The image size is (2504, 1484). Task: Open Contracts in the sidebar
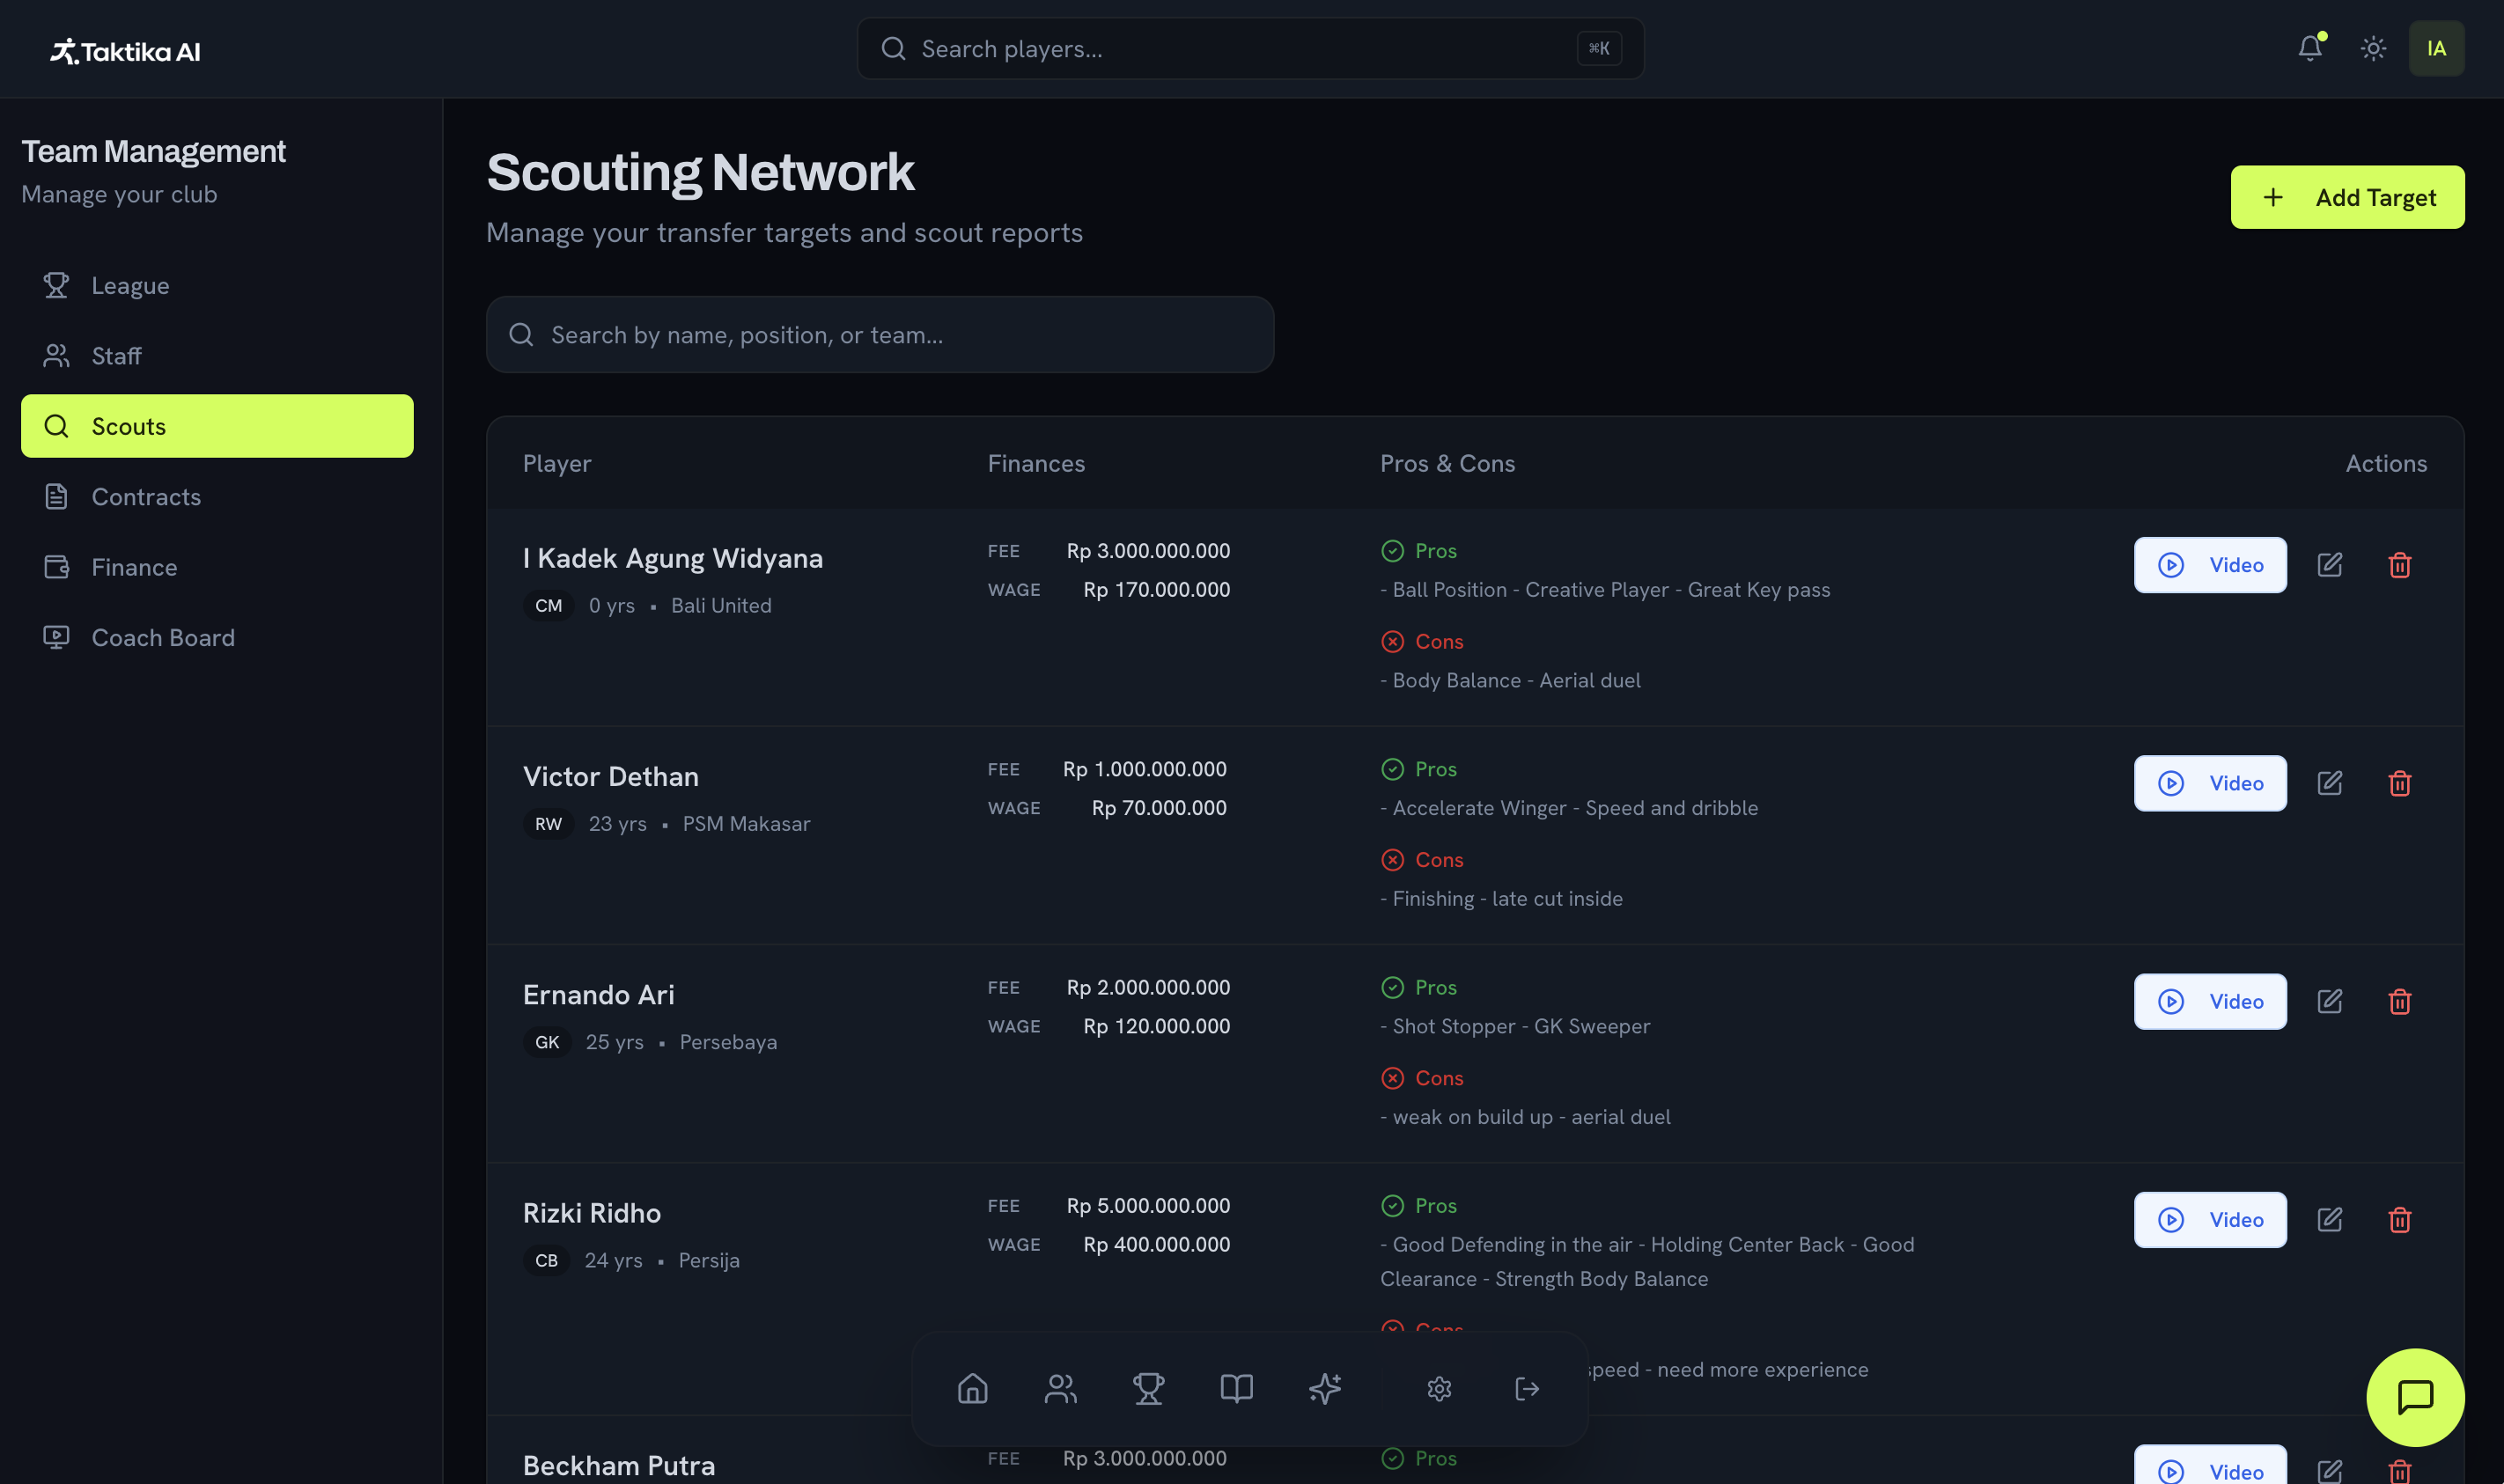click(217, 496)
